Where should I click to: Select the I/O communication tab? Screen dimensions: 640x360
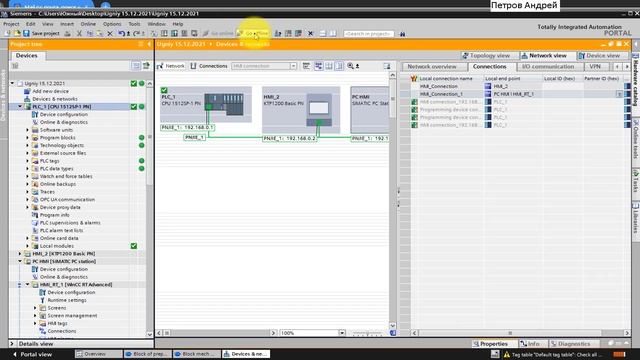pos(548,67)
